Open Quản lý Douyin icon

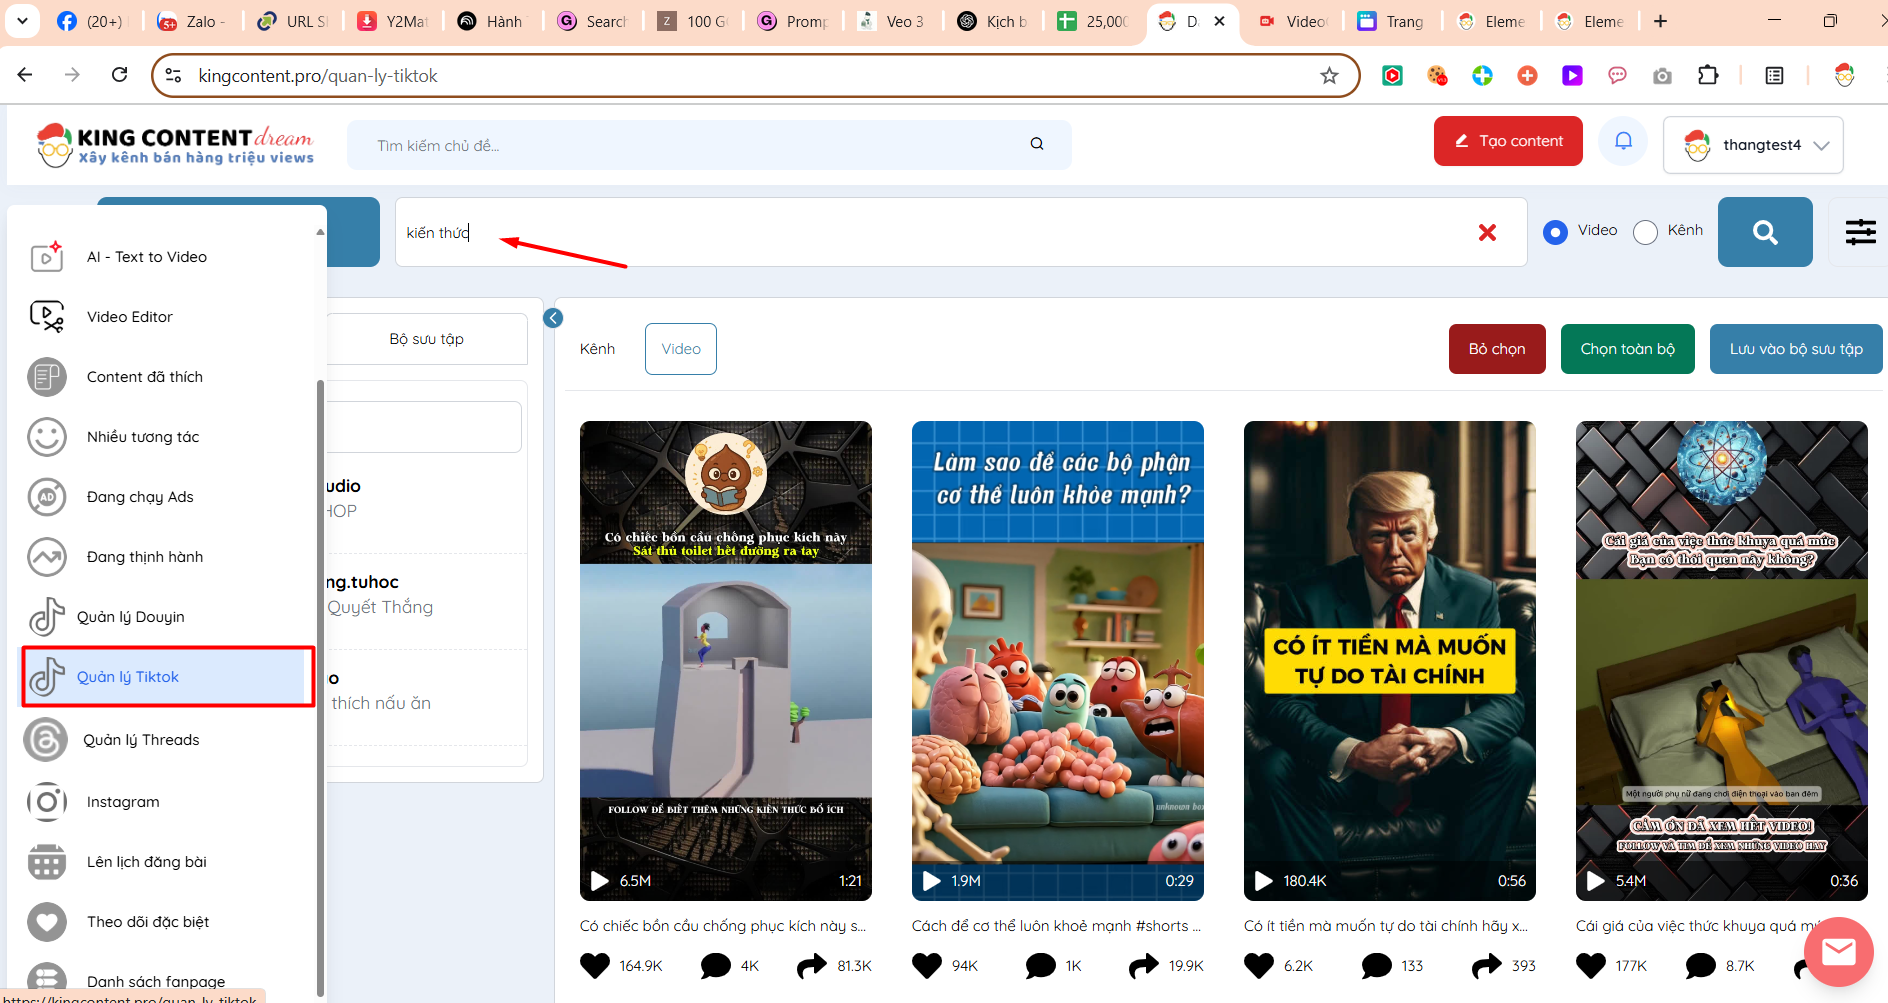tap(47, 617)
